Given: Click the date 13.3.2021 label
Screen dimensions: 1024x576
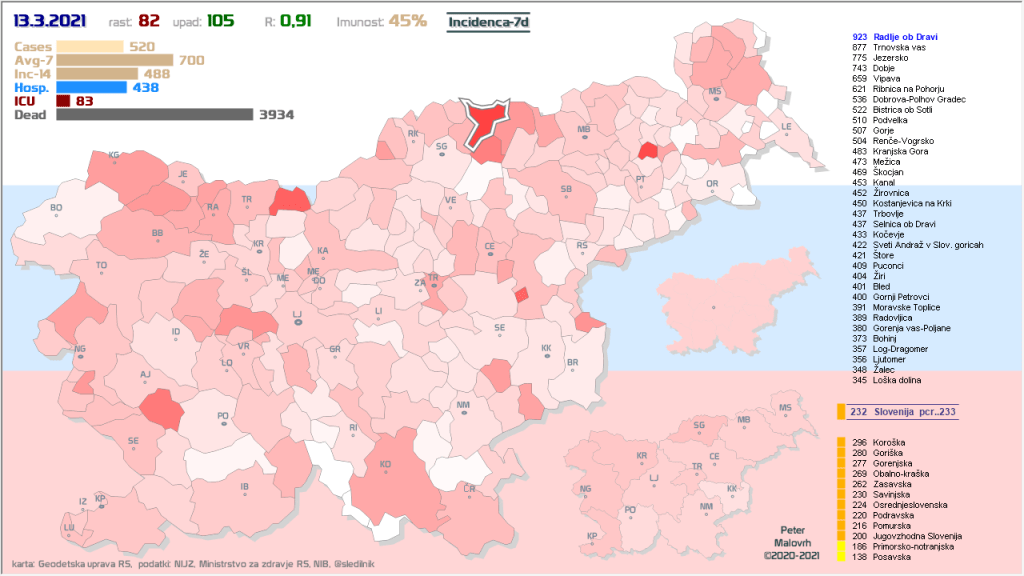Looking at the screenshot, I should coord(47,21).
